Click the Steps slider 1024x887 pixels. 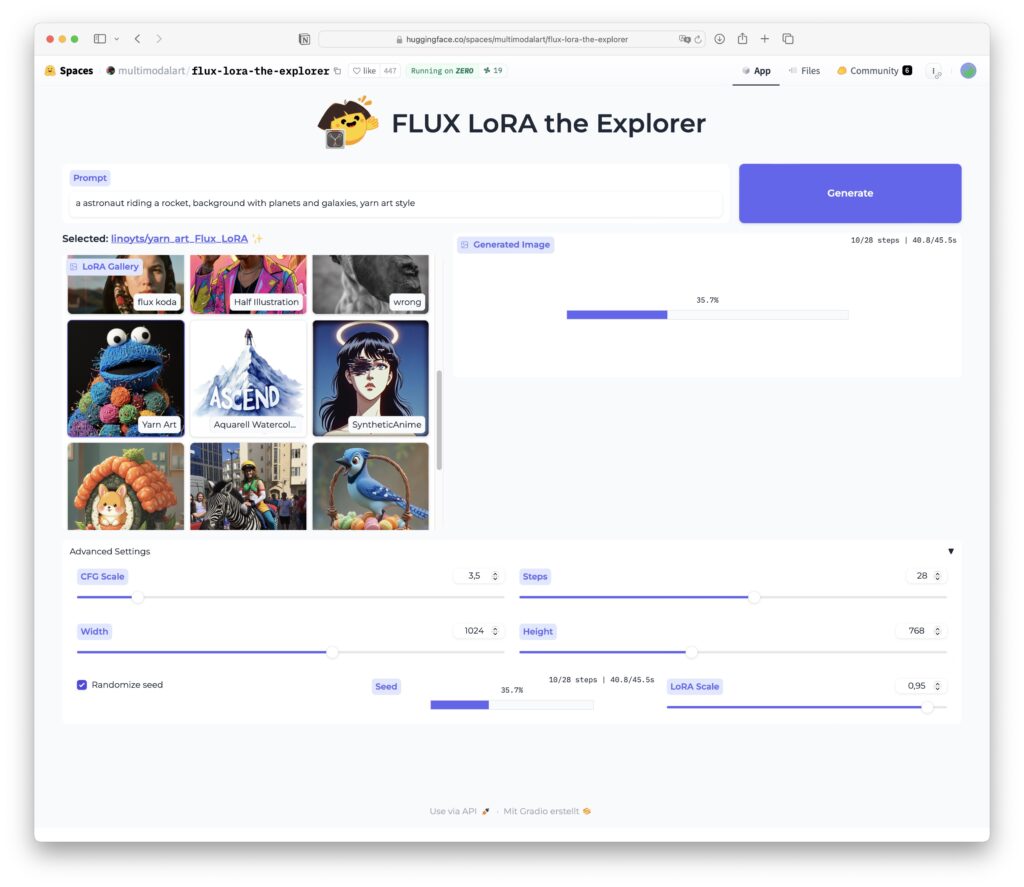(x=732, y=597)
